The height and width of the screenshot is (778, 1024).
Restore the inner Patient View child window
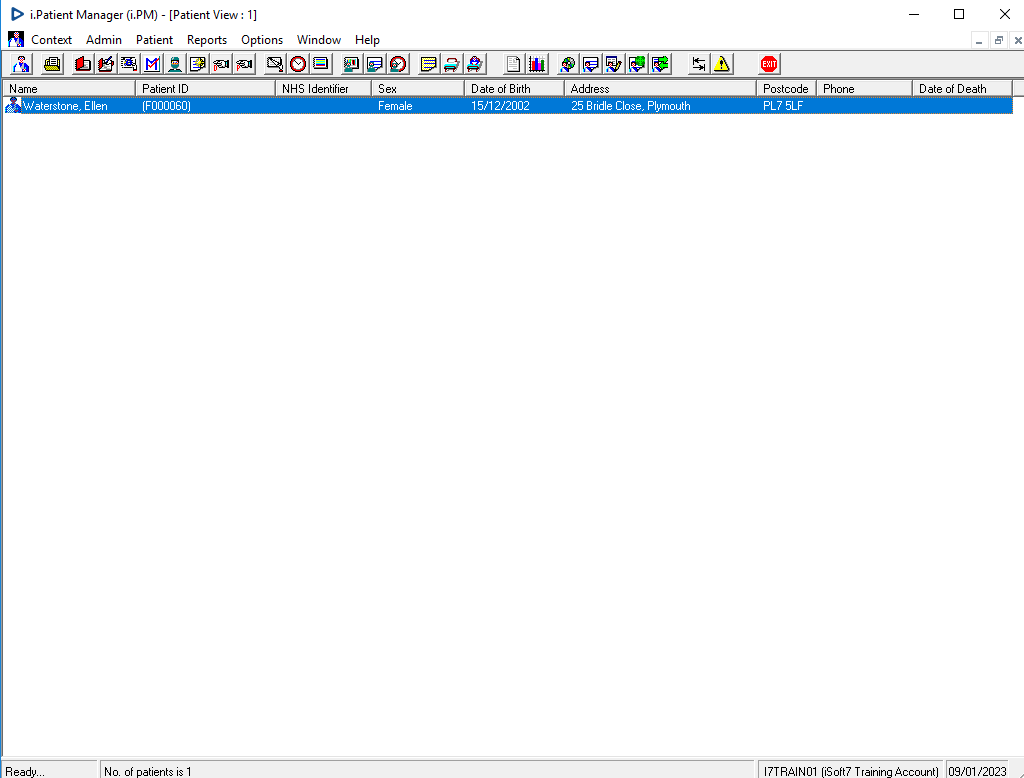point(999,41)
